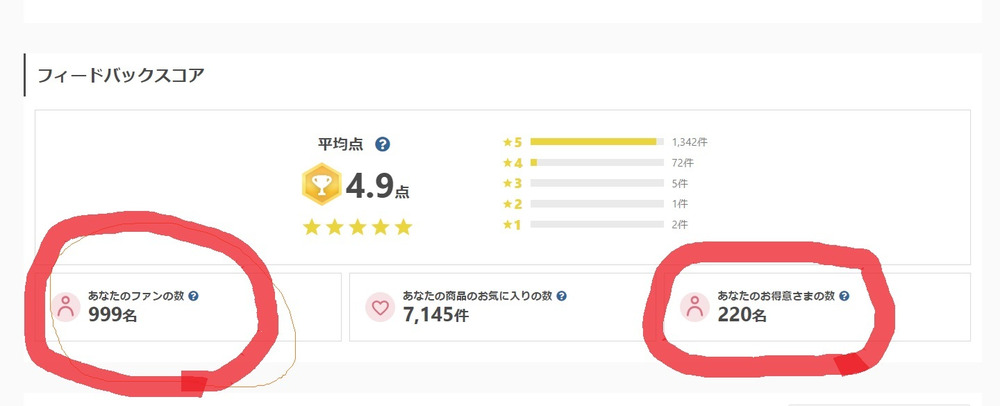Click the five-star rating progress bar

pos(596,142)
